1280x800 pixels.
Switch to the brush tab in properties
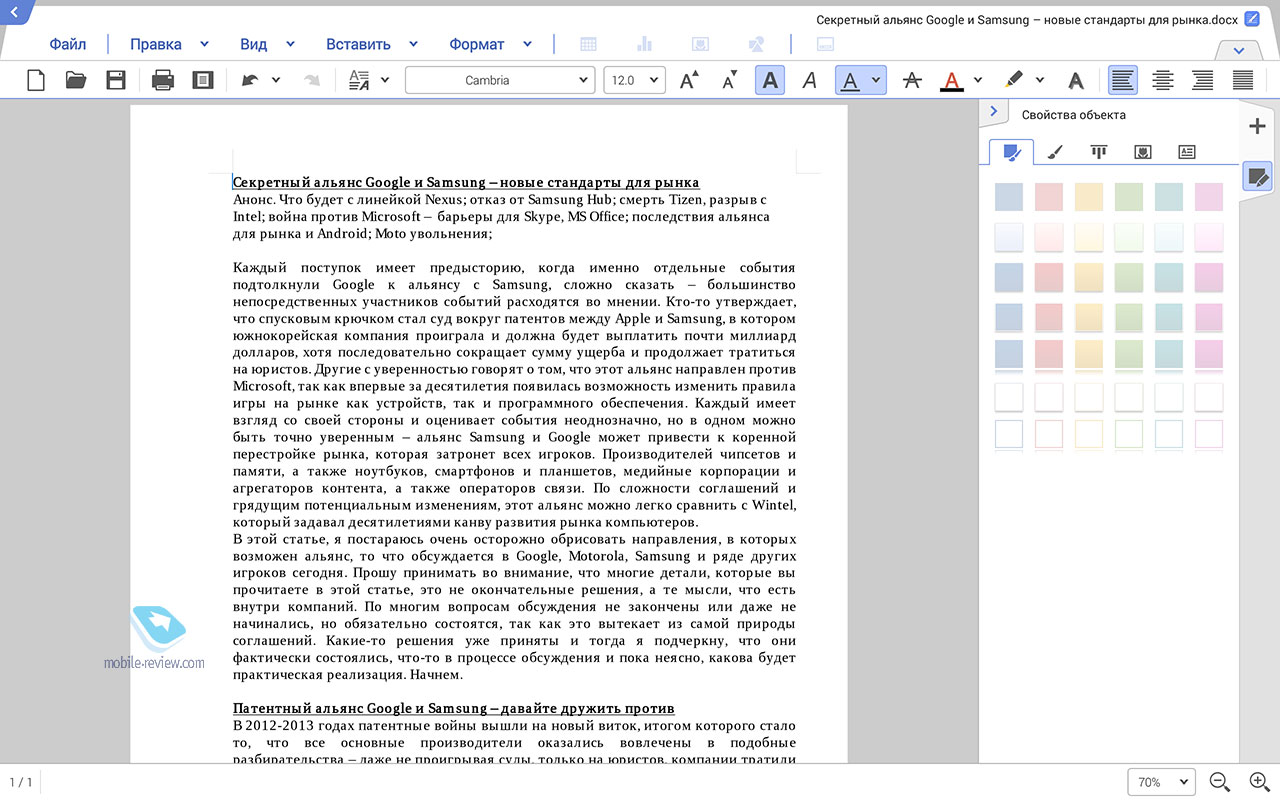tap(1055, 152)
